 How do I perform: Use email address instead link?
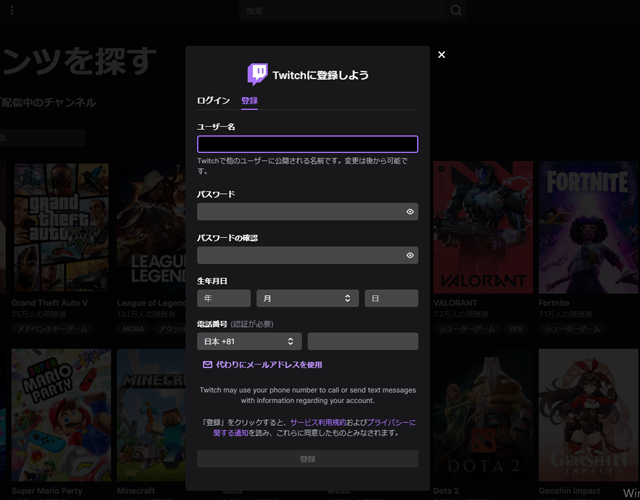click(x=269, y=365)
